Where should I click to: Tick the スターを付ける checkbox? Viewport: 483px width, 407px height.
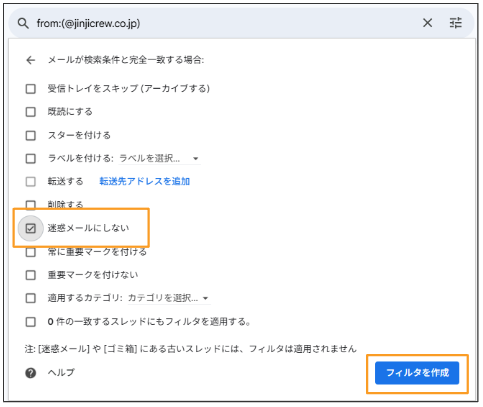click(31, 135)
